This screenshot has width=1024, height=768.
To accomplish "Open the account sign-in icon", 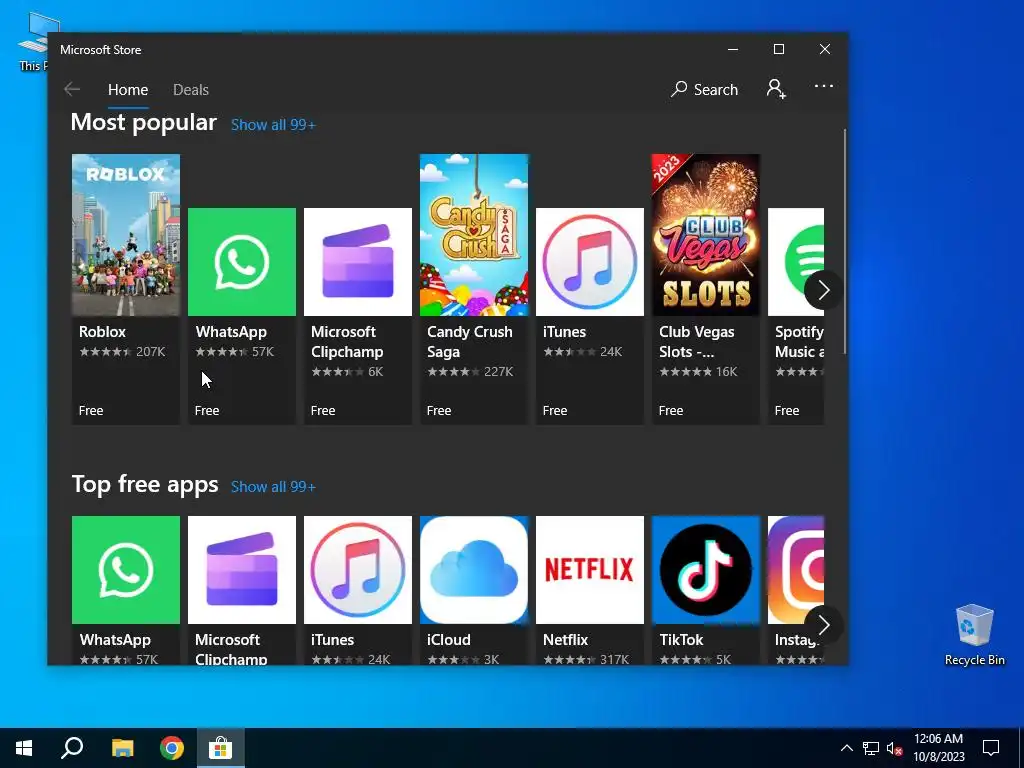I will click(x=776, y=89).
